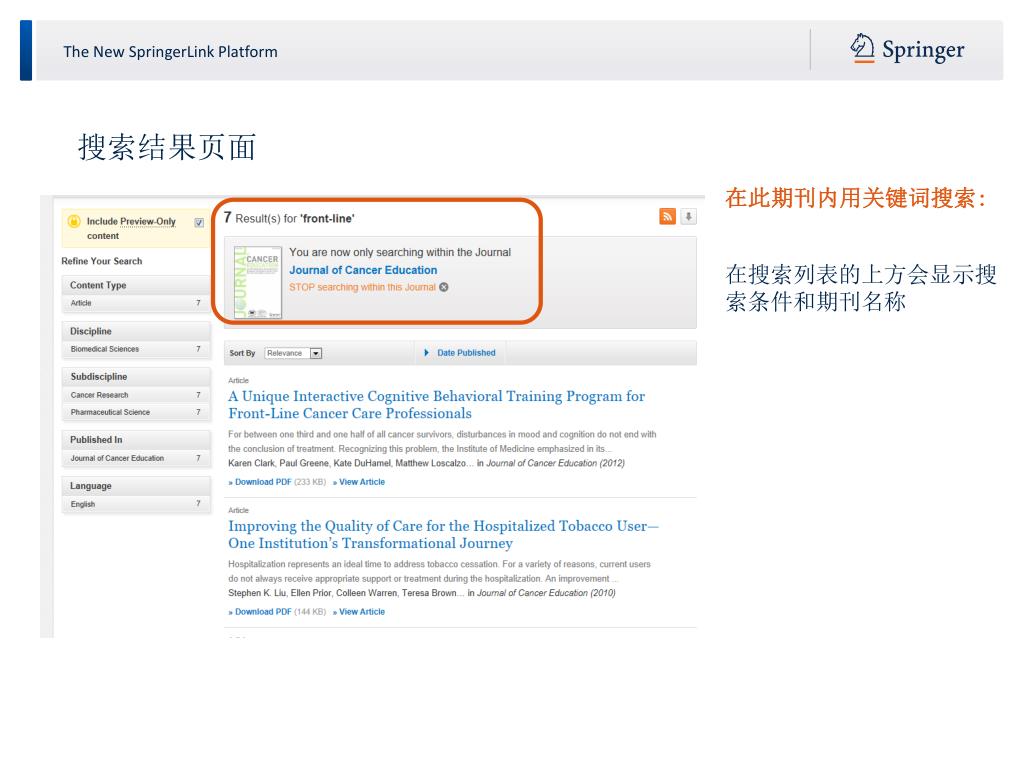The height and width of the screenshot is (768, 1024).
Task: Filter by Pharmaceutical Science subdiscipline
Action: (x=136, y=412)
